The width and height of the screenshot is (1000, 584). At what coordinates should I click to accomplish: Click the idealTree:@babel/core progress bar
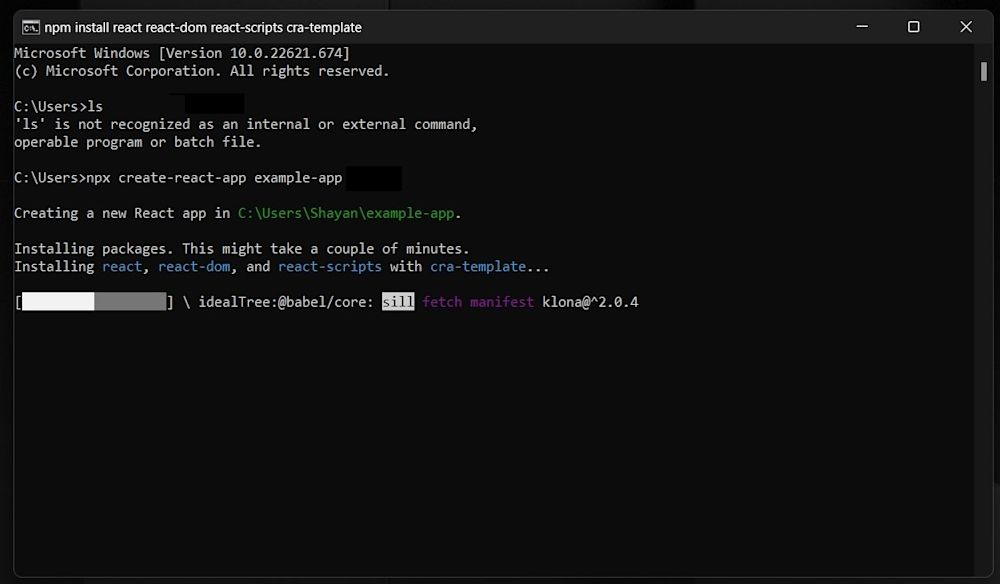click(95, 301)
